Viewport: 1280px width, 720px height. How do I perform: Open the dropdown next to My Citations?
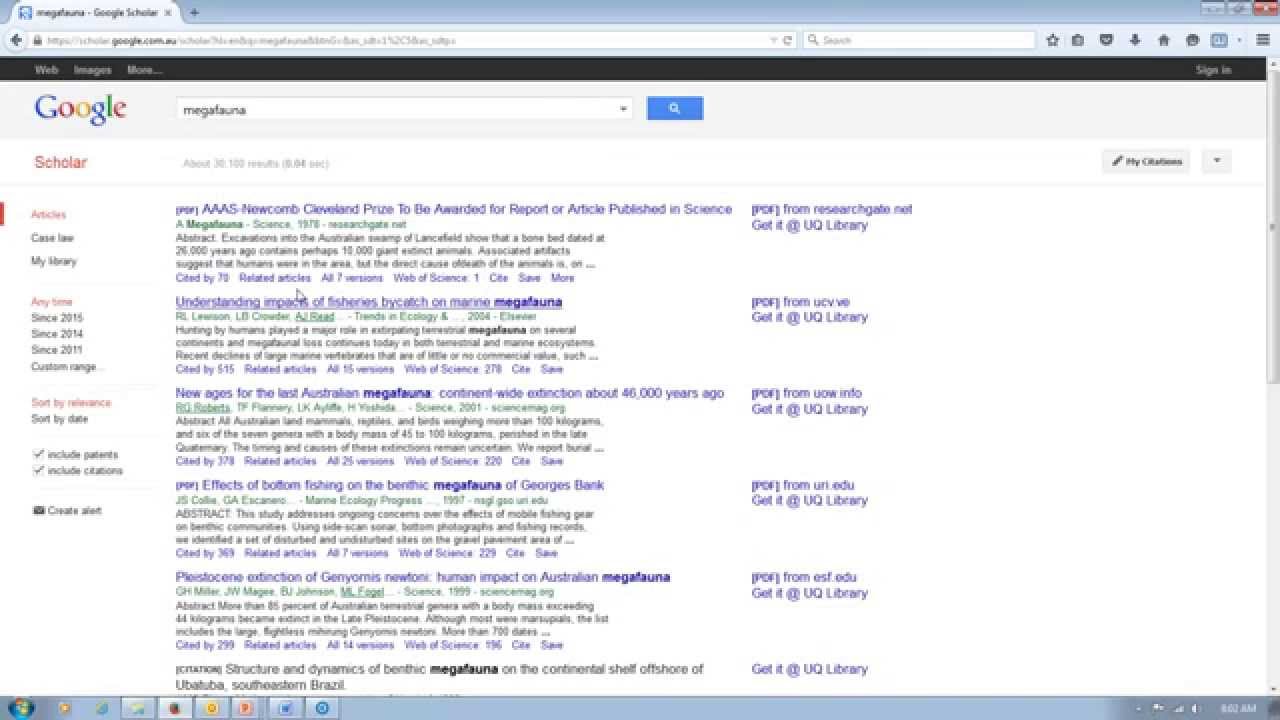click(x=1217, y=161)
